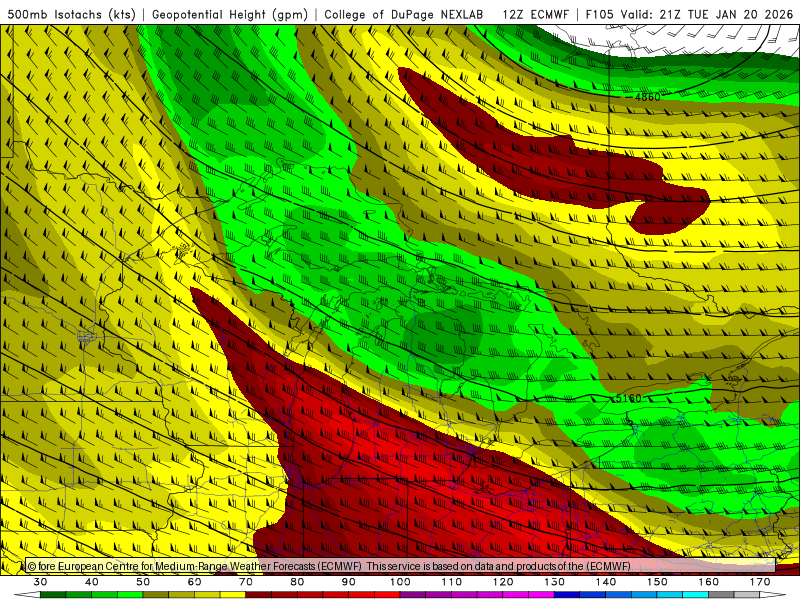
Task: Click the "F105" forecast hour label
Action: click(x=600, y=14)
